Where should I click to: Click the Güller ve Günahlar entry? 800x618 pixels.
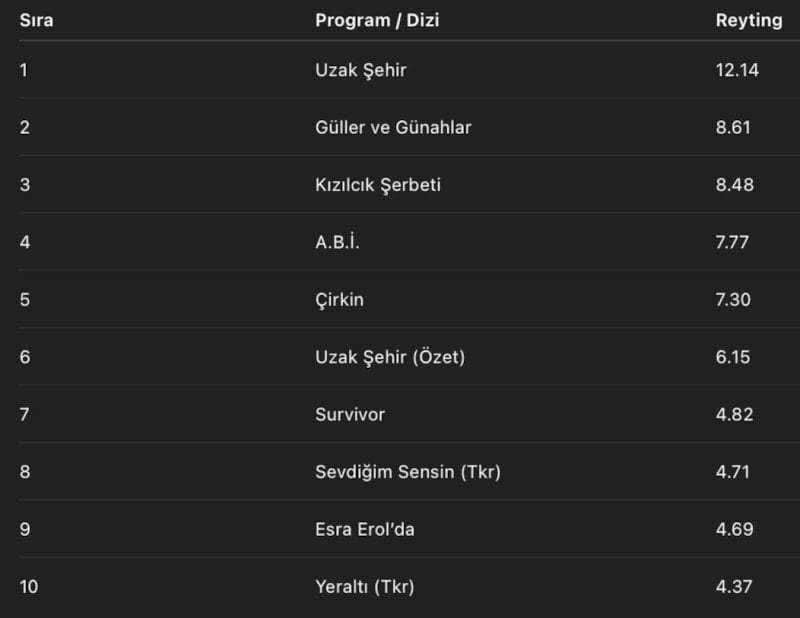tap(393, 127)
